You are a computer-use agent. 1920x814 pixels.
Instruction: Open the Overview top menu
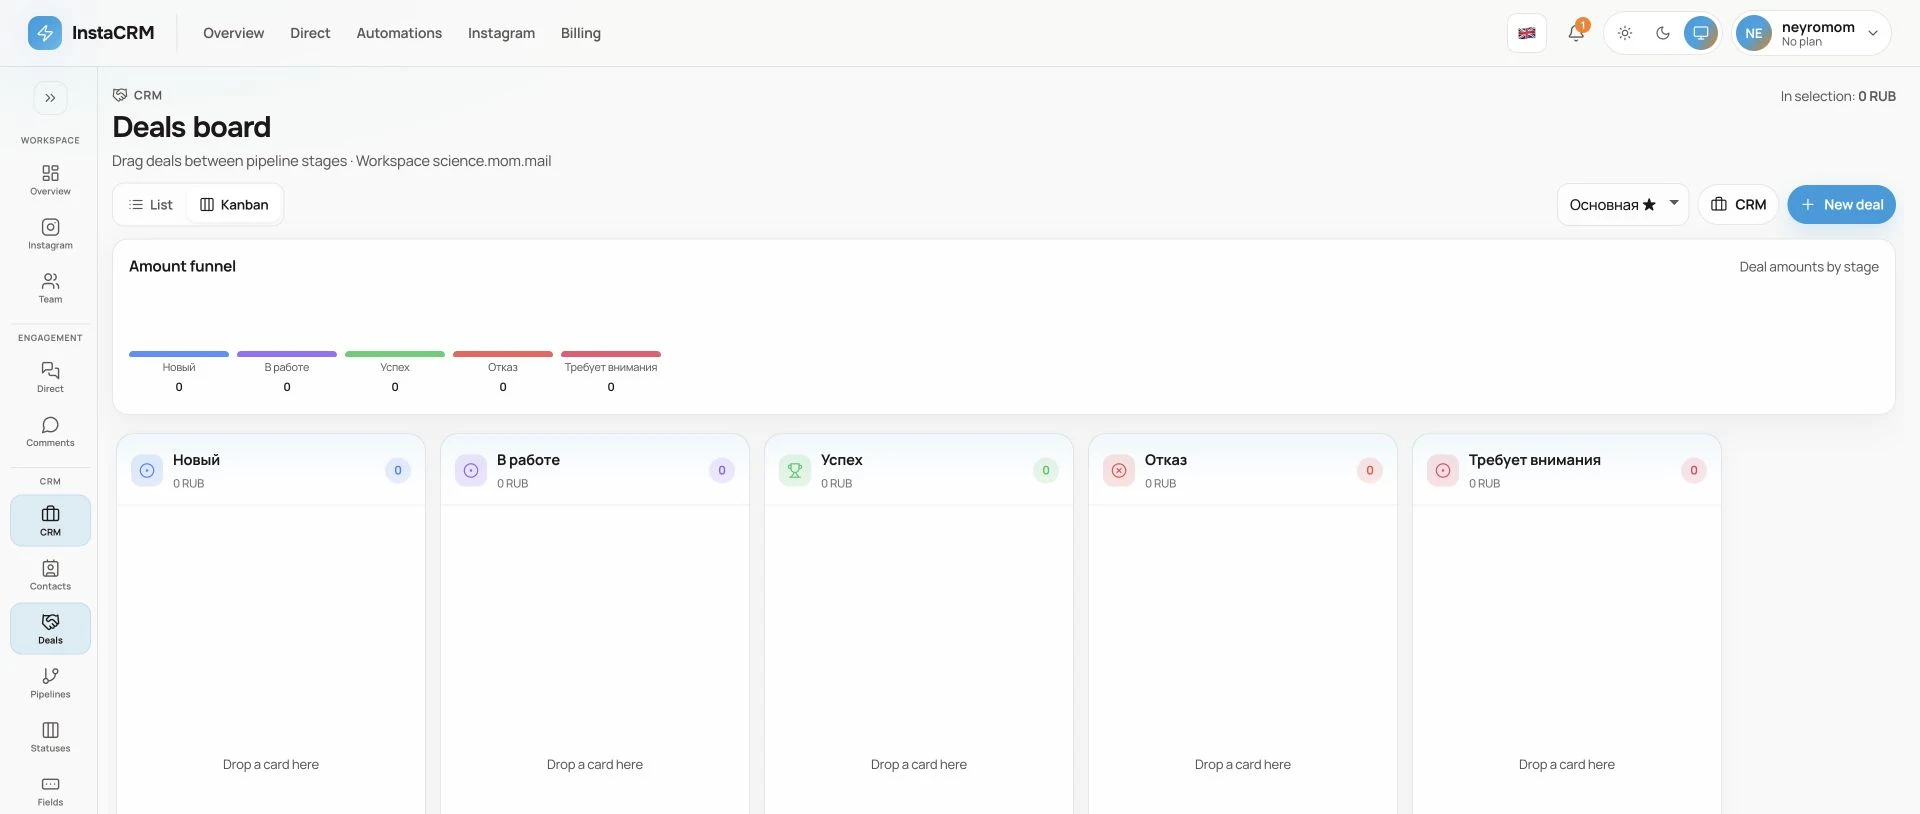coord(234,33)
